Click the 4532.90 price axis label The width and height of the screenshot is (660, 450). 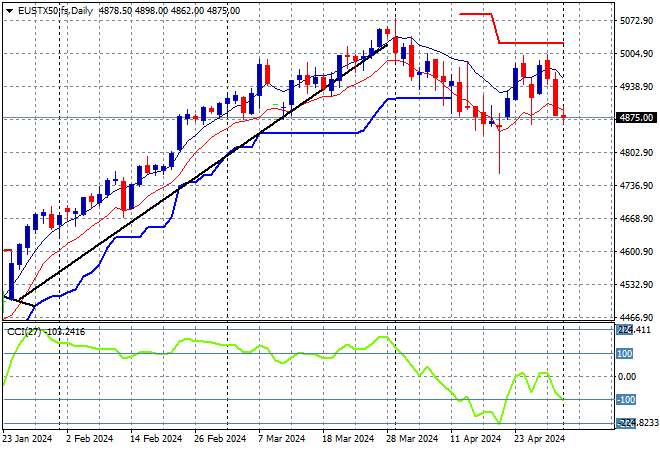pyautogui.click(x=636, y=285)
